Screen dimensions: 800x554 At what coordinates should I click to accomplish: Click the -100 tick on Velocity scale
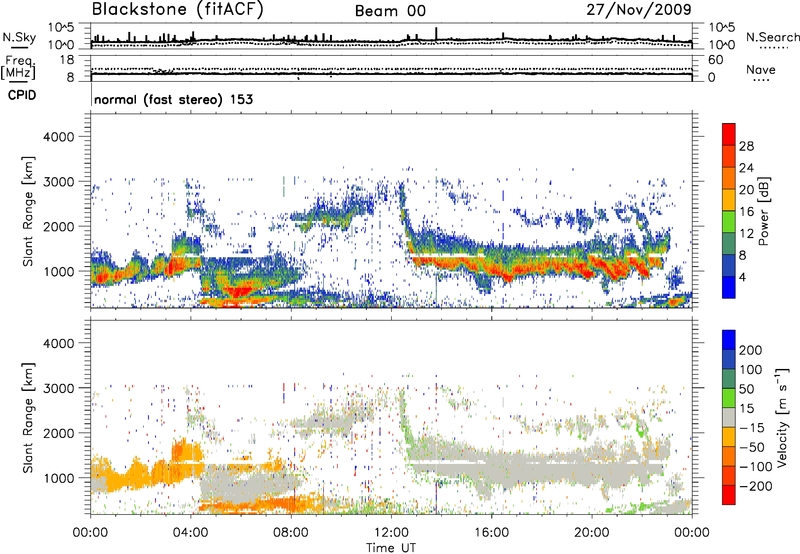(755, 467)
